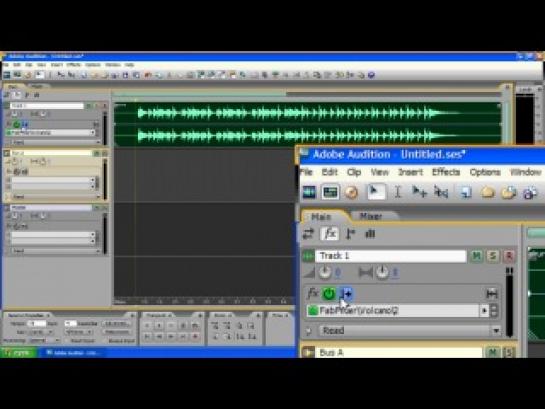The width and height of the screenshot is (545, 409).
Task: Click automation icon left of magnified Read dropdown
Action: point(308,331)
